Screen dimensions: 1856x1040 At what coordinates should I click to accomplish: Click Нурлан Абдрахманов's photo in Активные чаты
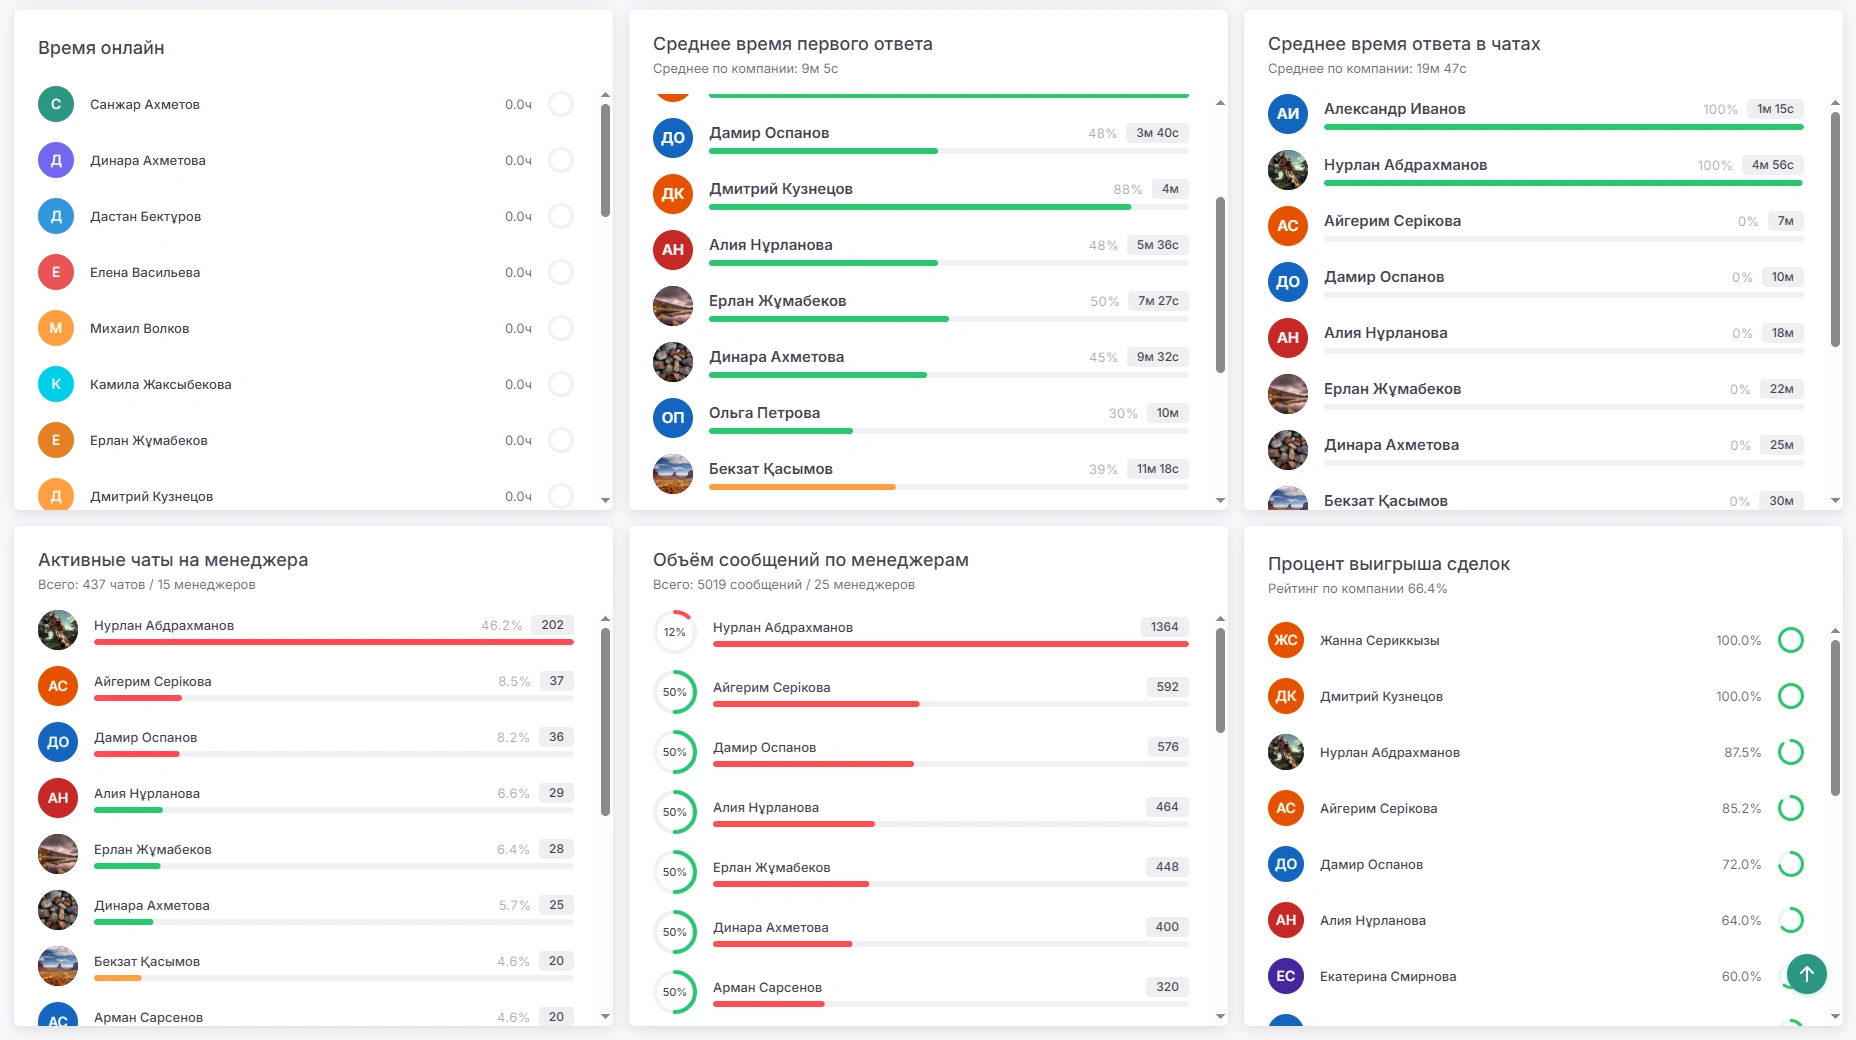58,630
